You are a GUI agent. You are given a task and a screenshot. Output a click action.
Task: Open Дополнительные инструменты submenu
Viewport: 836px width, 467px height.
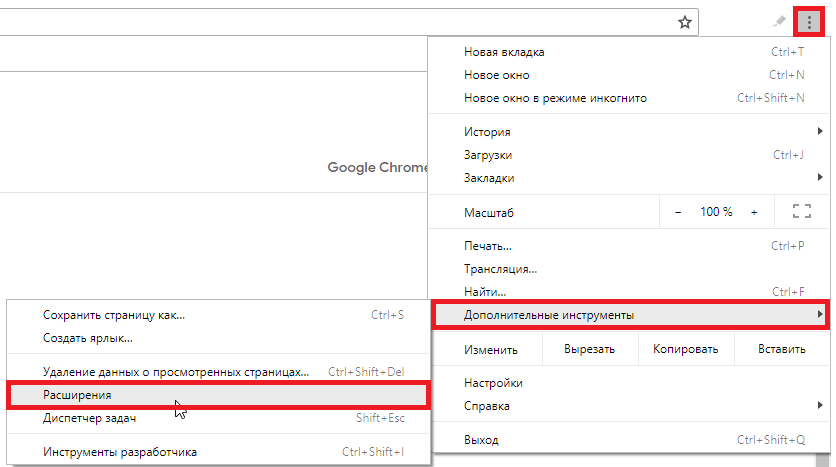(630, 315)
